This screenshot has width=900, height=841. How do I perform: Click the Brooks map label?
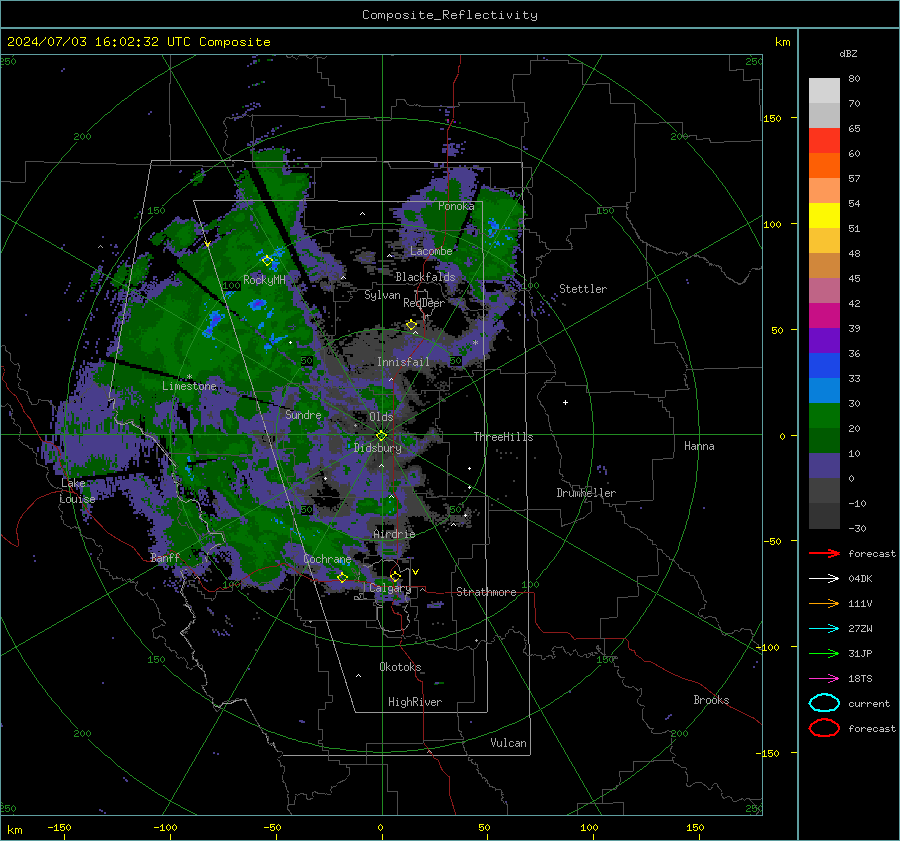tap(711, 700)
